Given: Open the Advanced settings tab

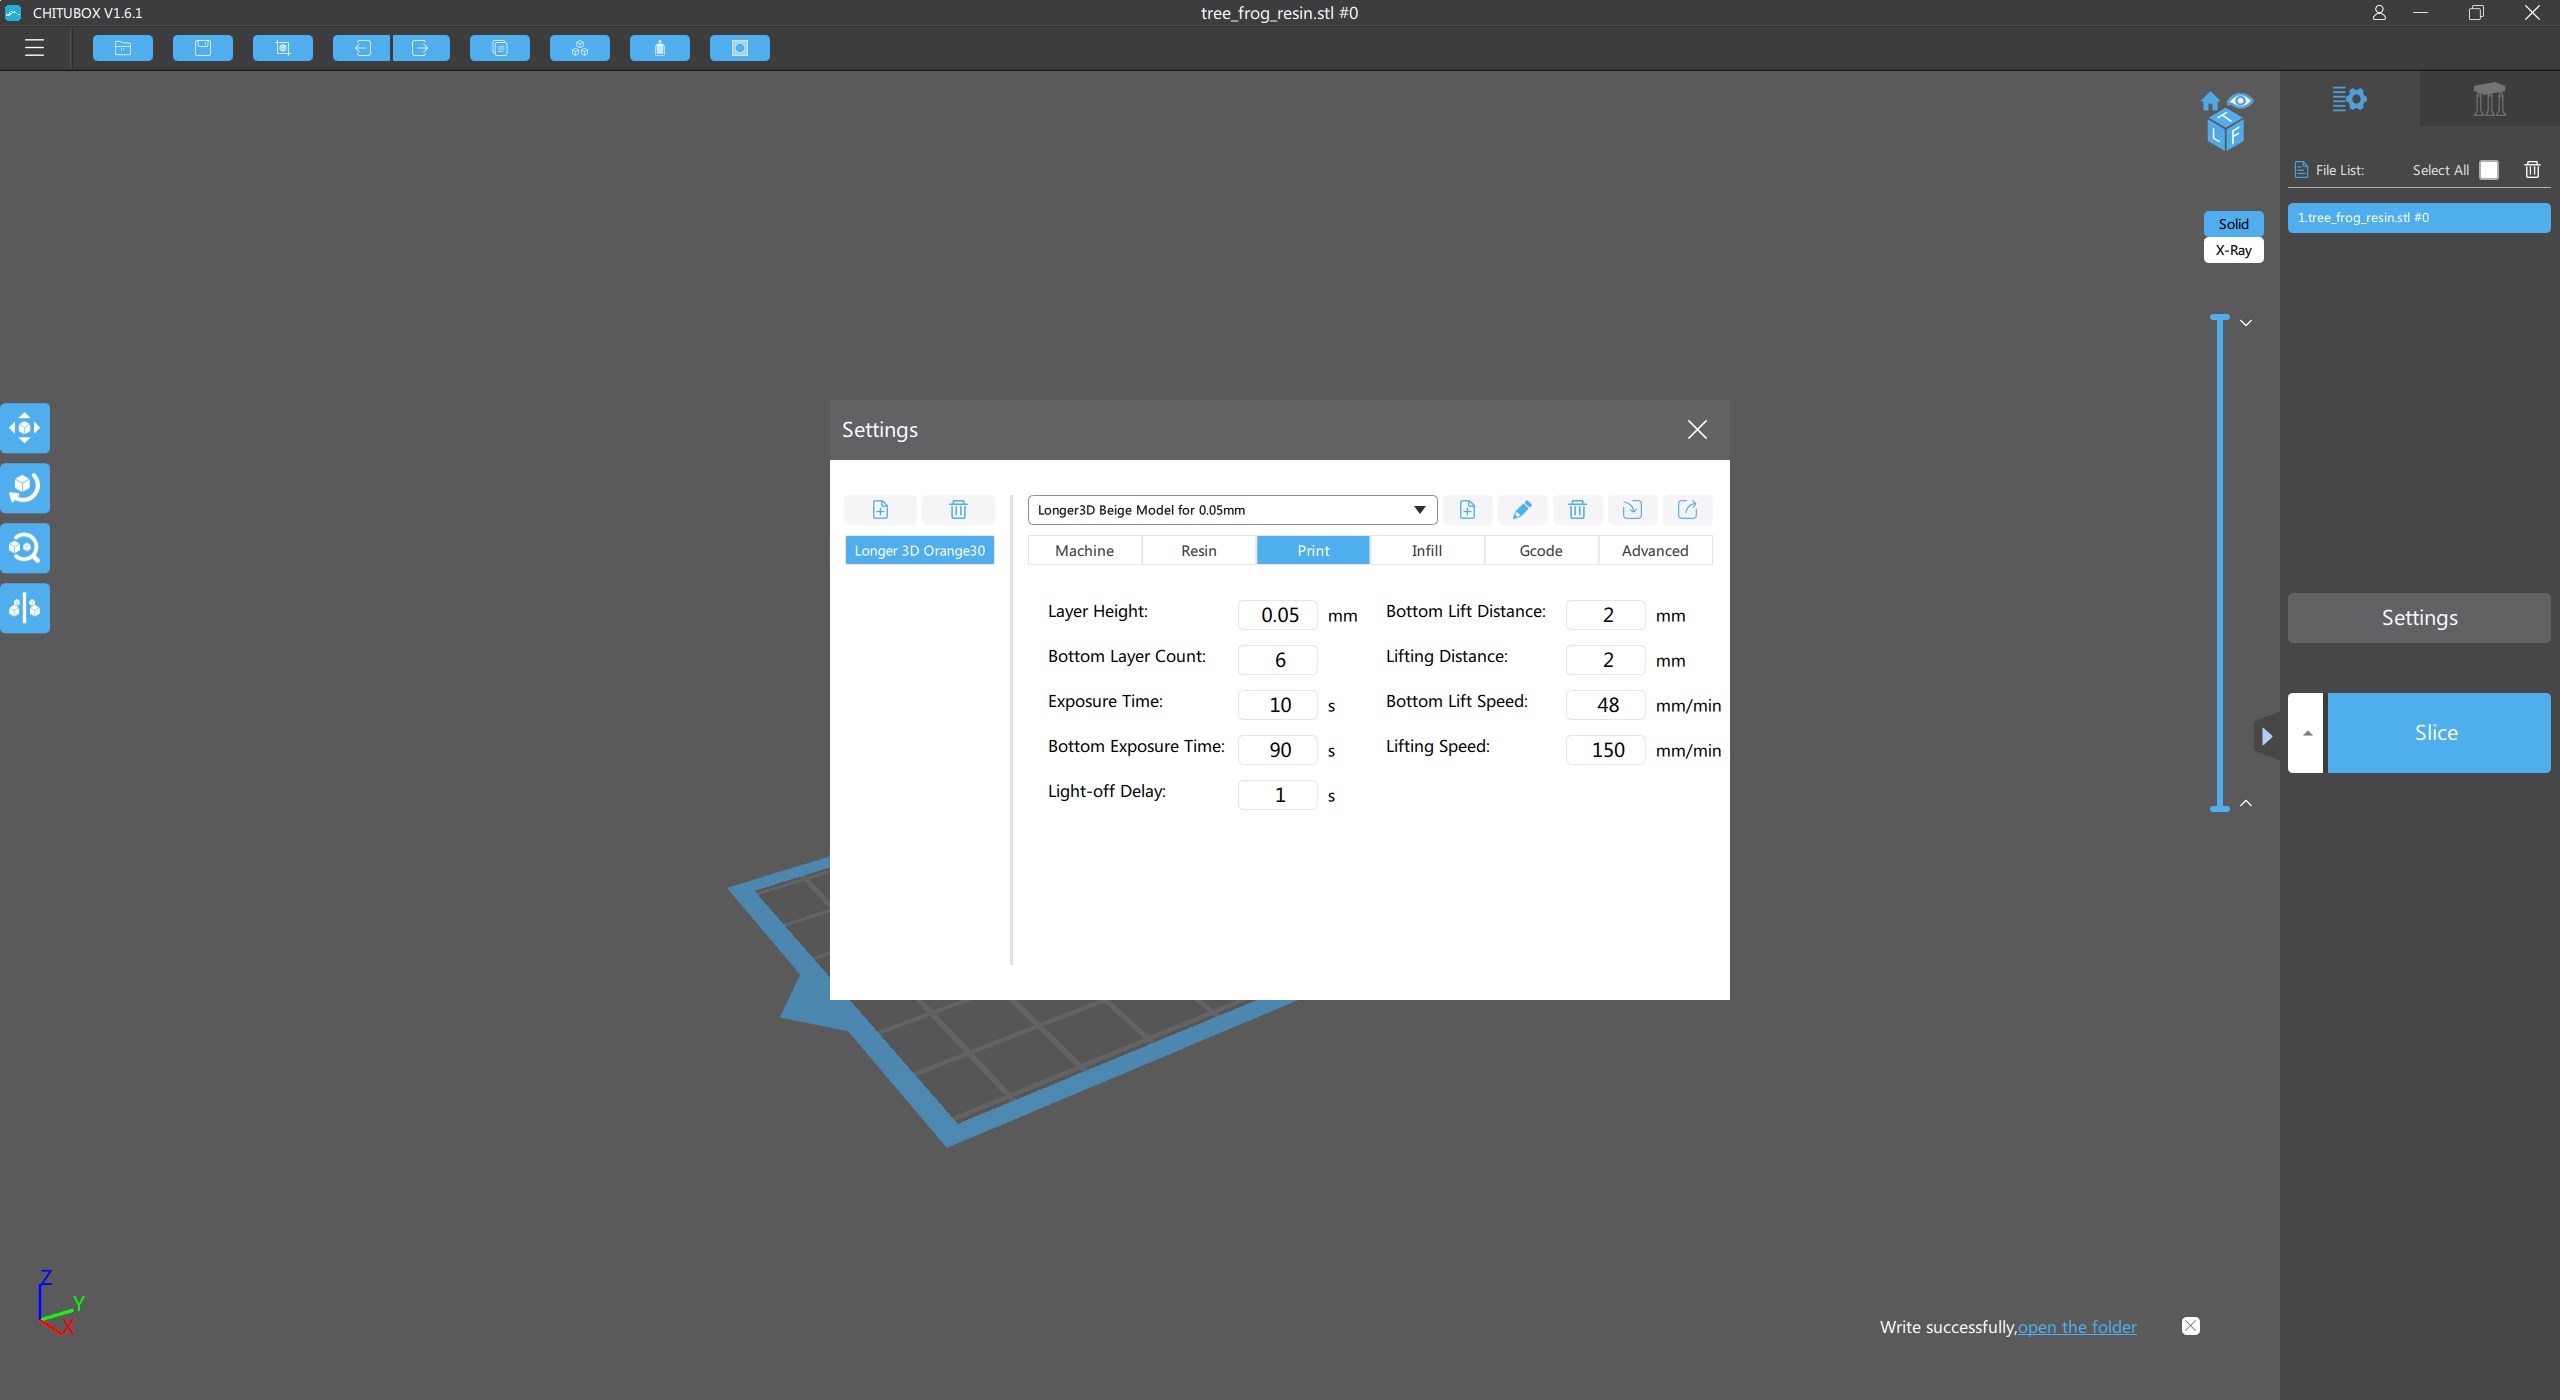Looking at the screenshot, I should pyautogui.click(x=1655, y=551).
